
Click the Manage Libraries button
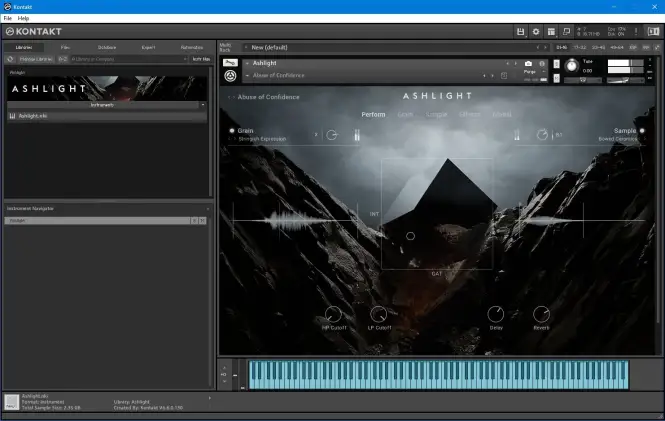coord(36,59)
